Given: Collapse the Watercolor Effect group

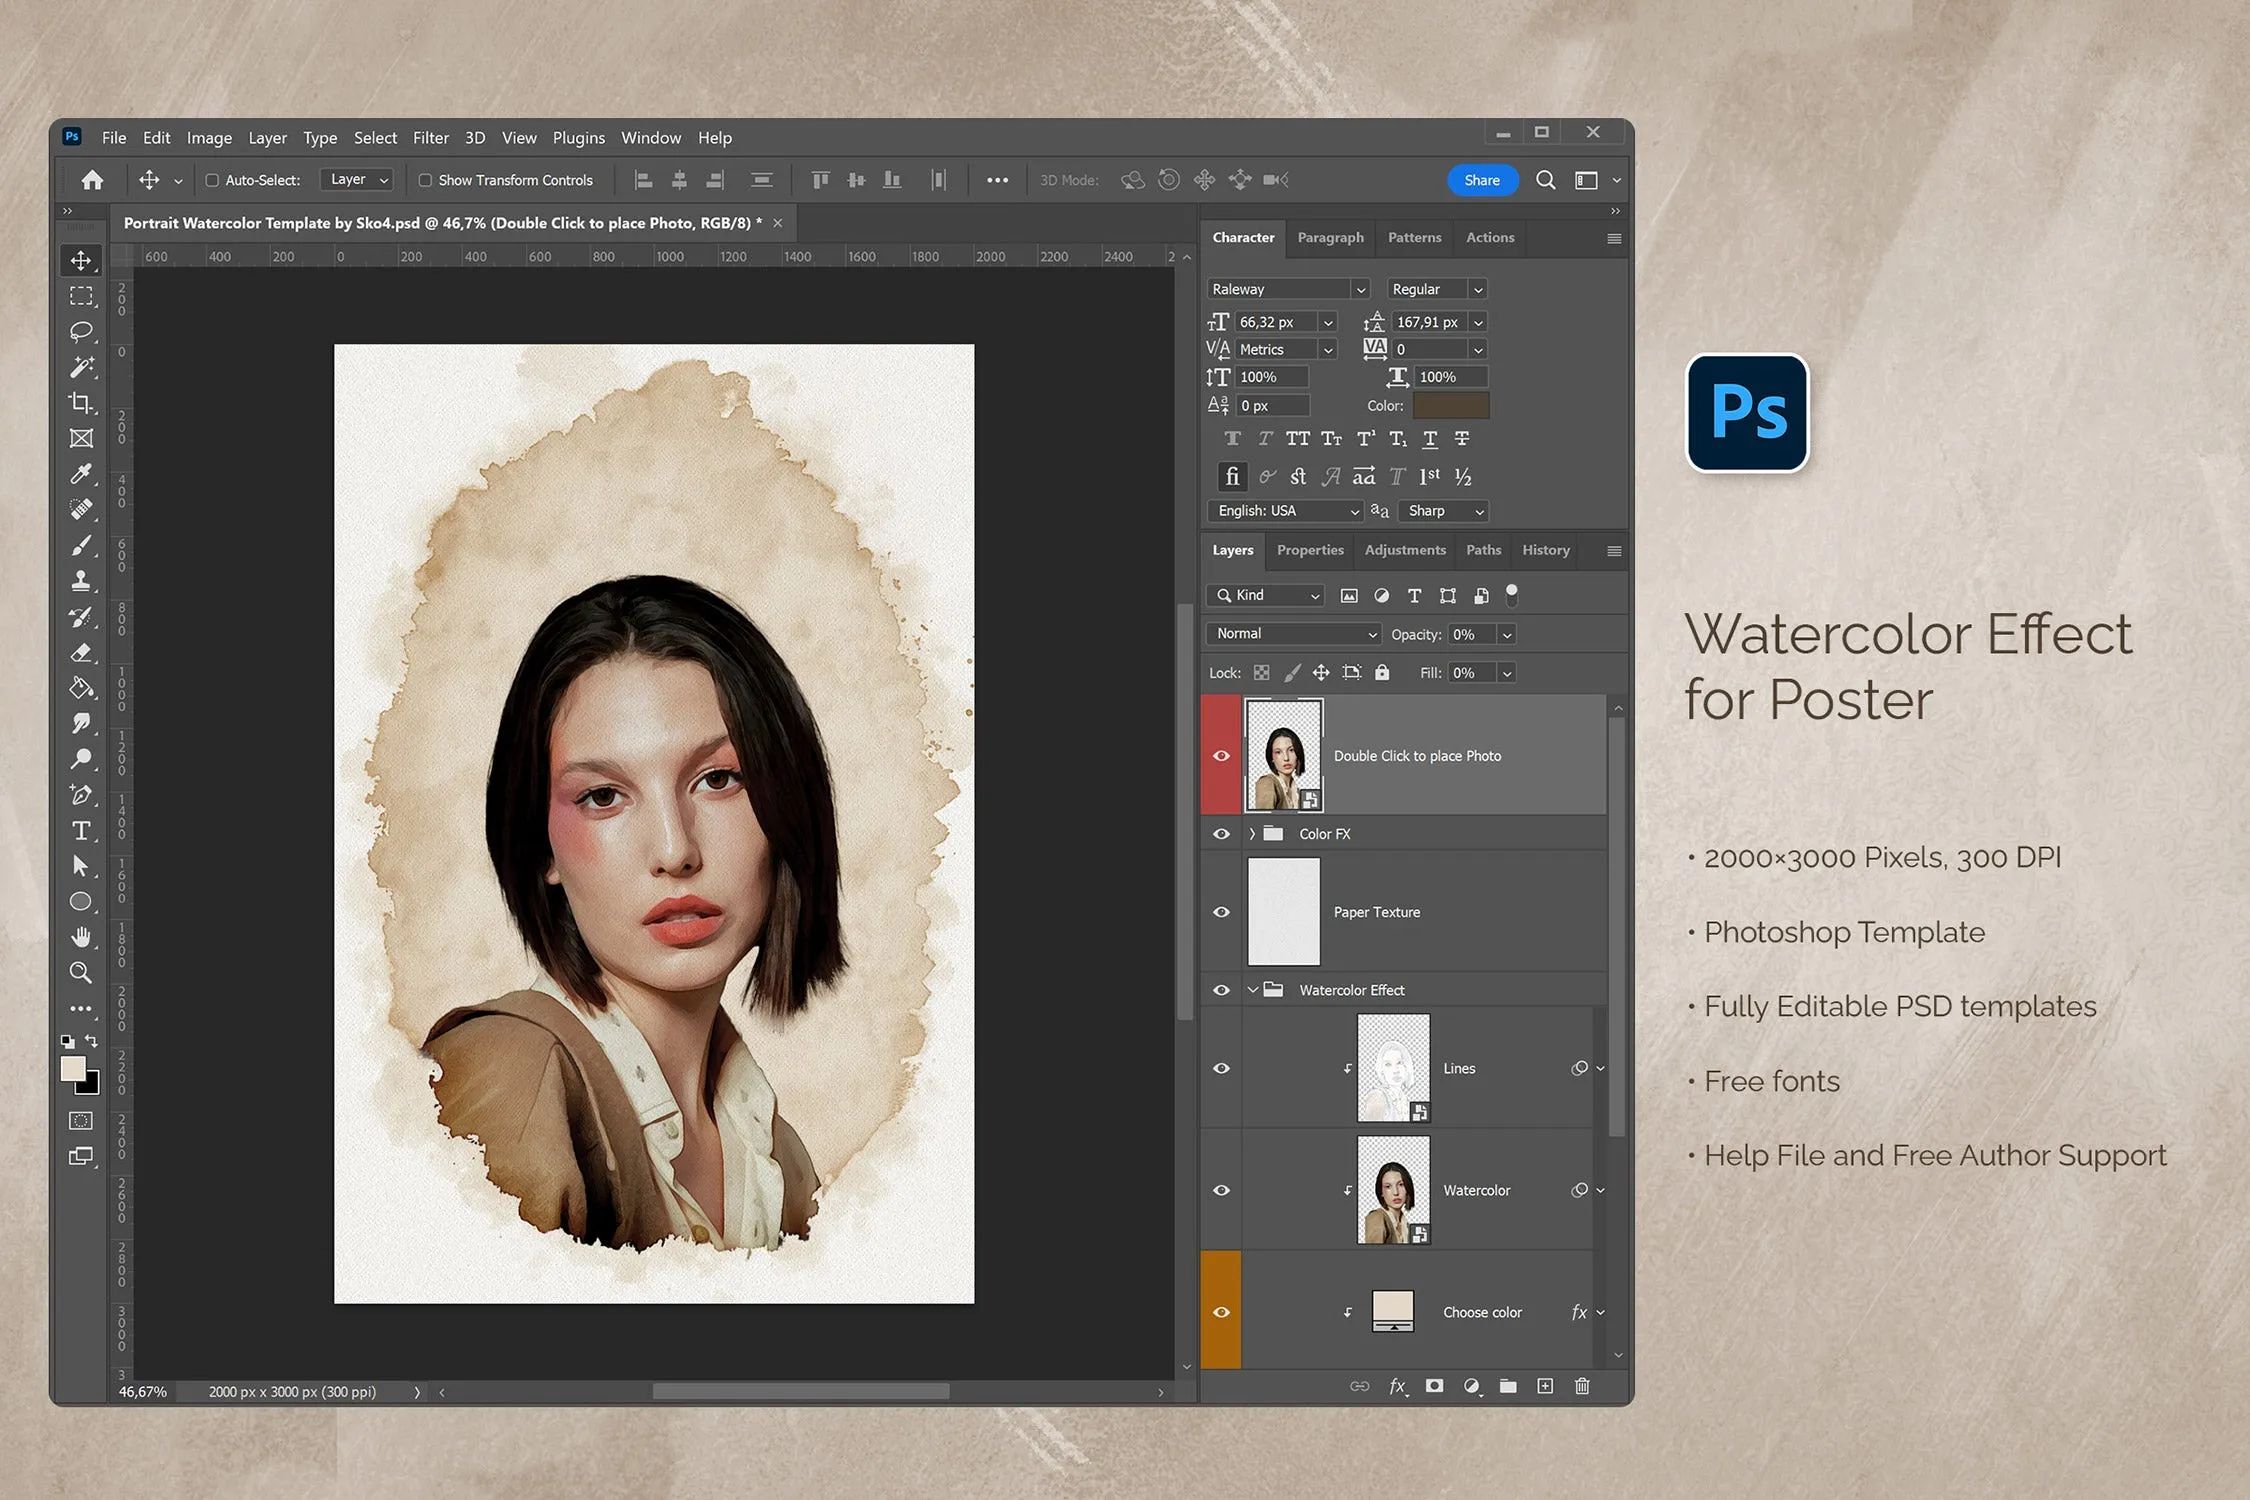Looking at the screenshot, I should click(1252, 990).
